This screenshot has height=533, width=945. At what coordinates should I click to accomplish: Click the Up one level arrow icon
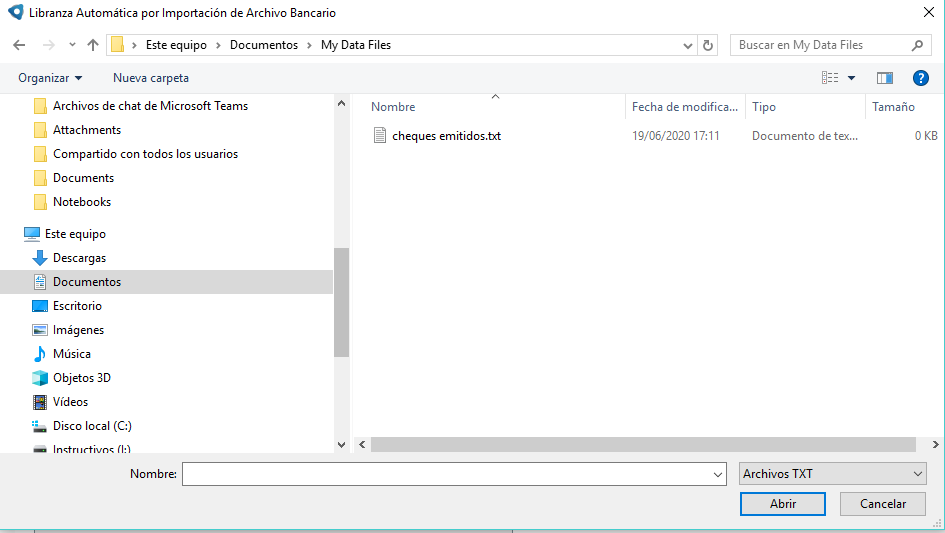(93, 45)
